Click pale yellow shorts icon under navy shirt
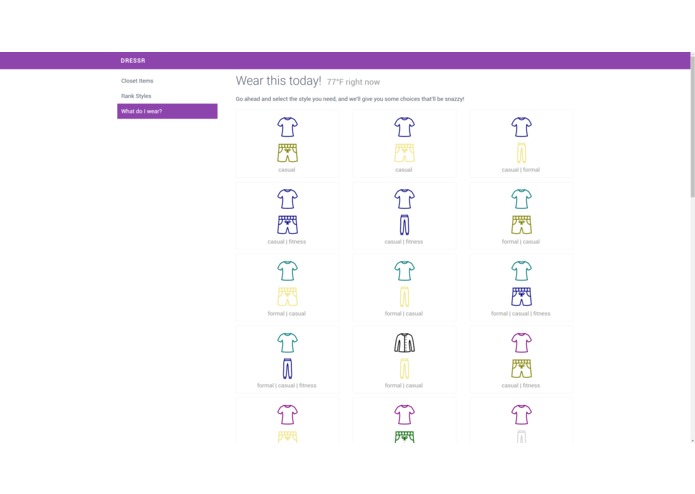Viewport: 695px width, 494px height. pyautogui.click(x=404, y=153)
